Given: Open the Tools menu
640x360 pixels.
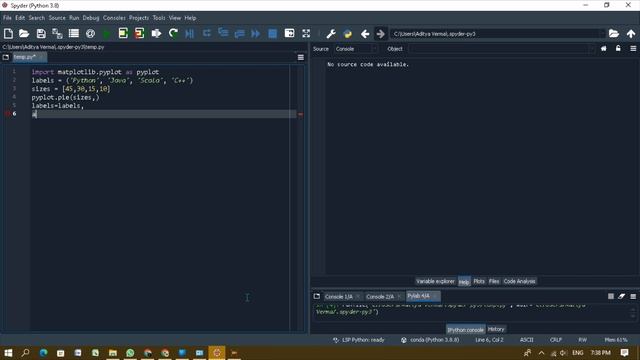Looking at the screenshot, I should point(159,18).
